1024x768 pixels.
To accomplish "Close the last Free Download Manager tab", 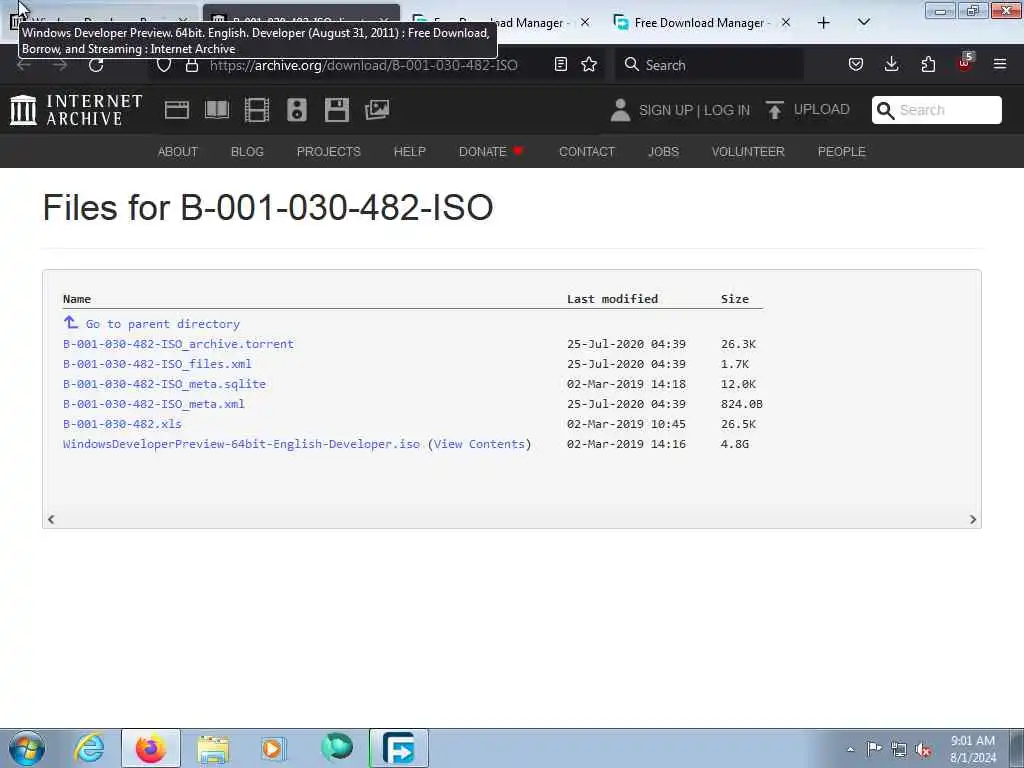I will [x=786, y=22].
